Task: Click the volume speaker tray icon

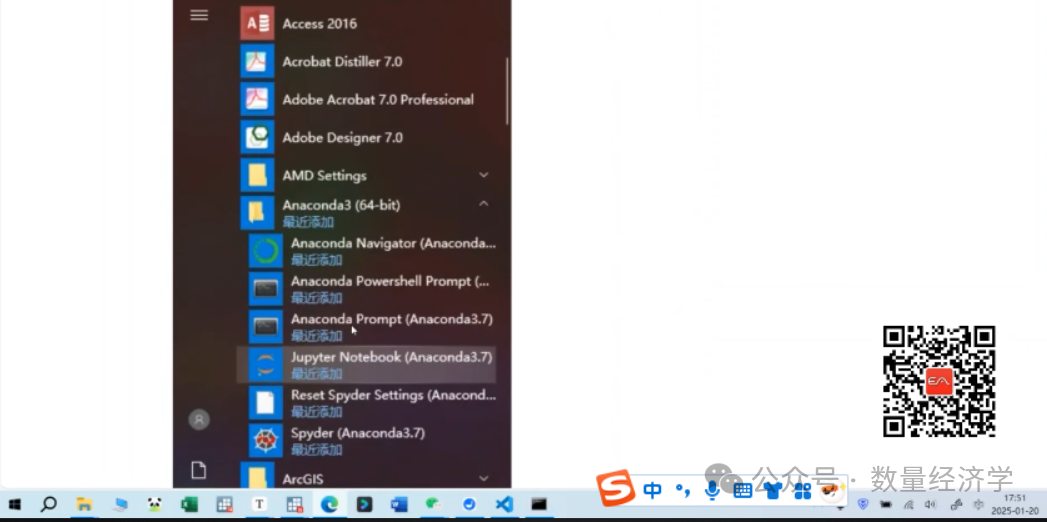Action: (x=931, y=505)
